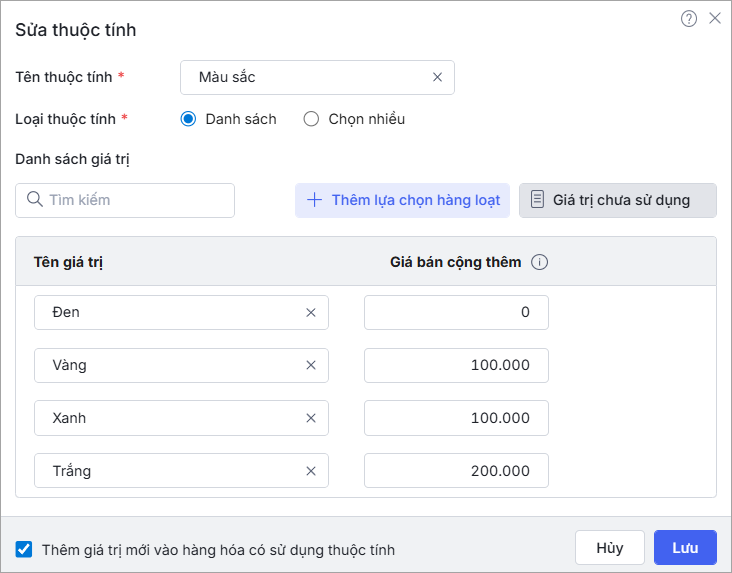Screen dimensions: 732x573
Task: Clear the Vàng value name
Action: (x=311, y=366)
